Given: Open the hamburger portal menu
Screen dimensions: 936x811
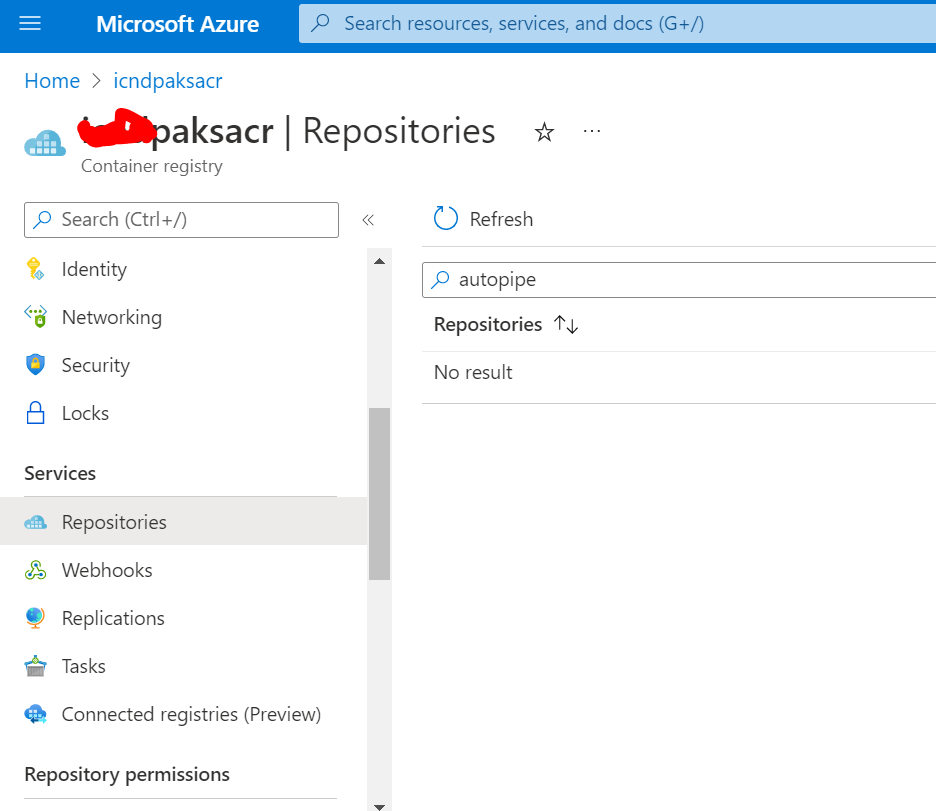Looking at the screenshot, I should pos(30,23).
